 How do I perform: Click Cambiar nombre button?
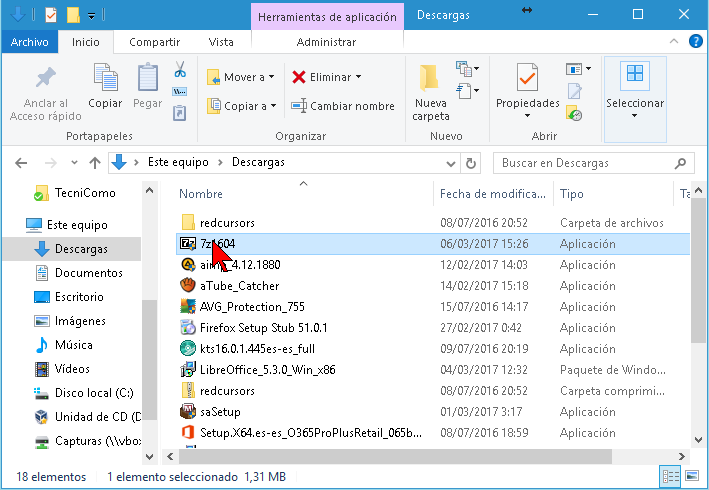pyautogui.click(x=343, y=106)
